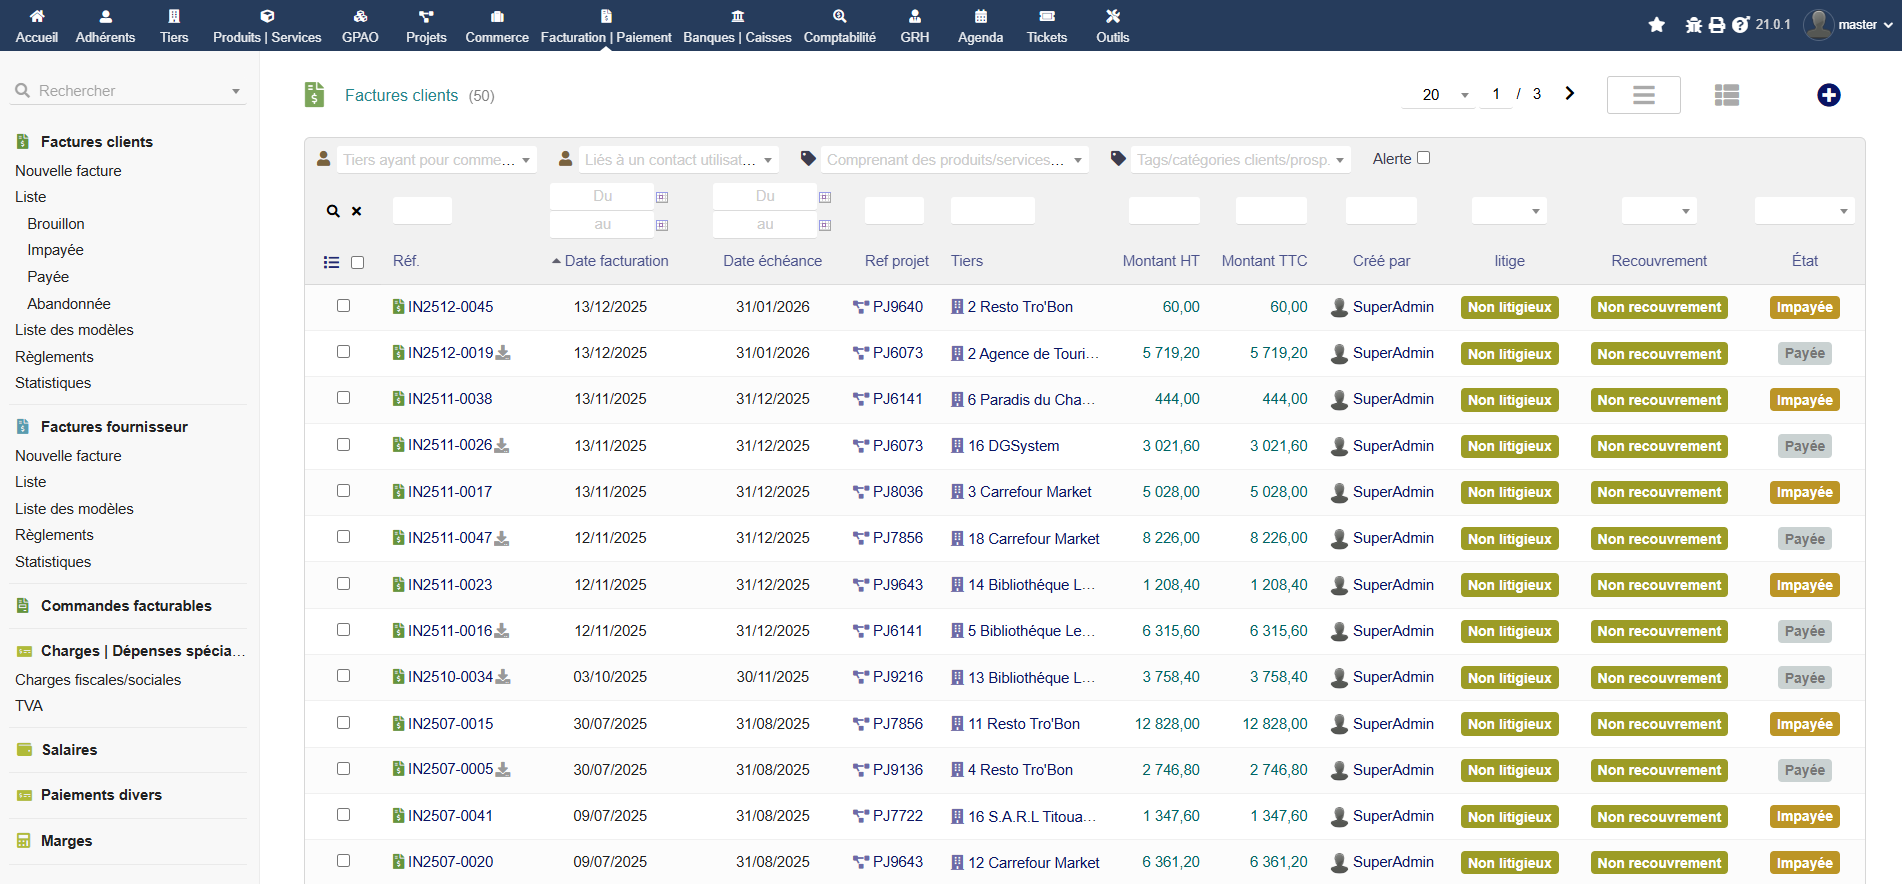Tick the select-all checkbox in table header
The image size is (1902, 884).
(x=357, y=262)
